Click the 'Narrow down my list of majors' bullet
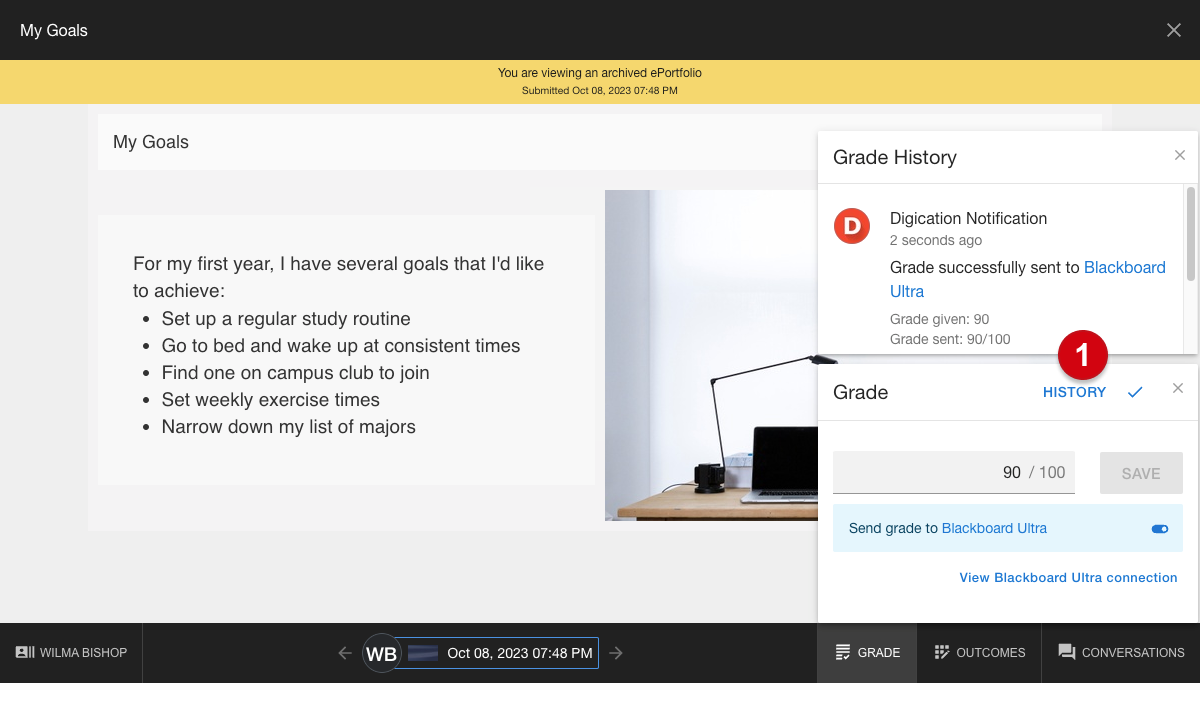This screenshot has height=711, width=1200. 288,427
